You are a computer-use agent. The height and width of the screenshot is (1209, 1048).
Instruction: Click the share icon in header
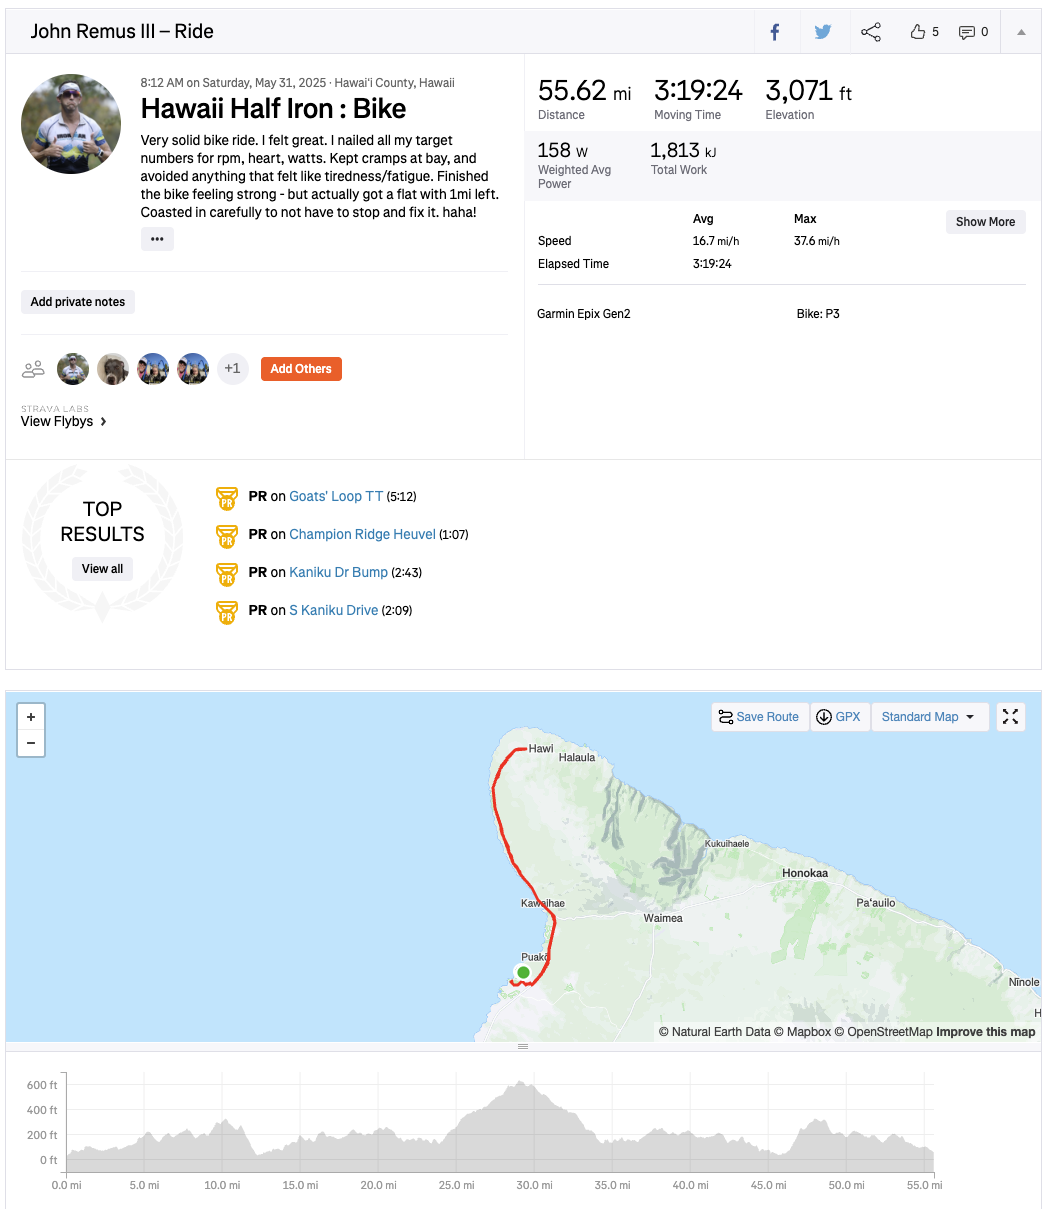click(x=871, y=32)
